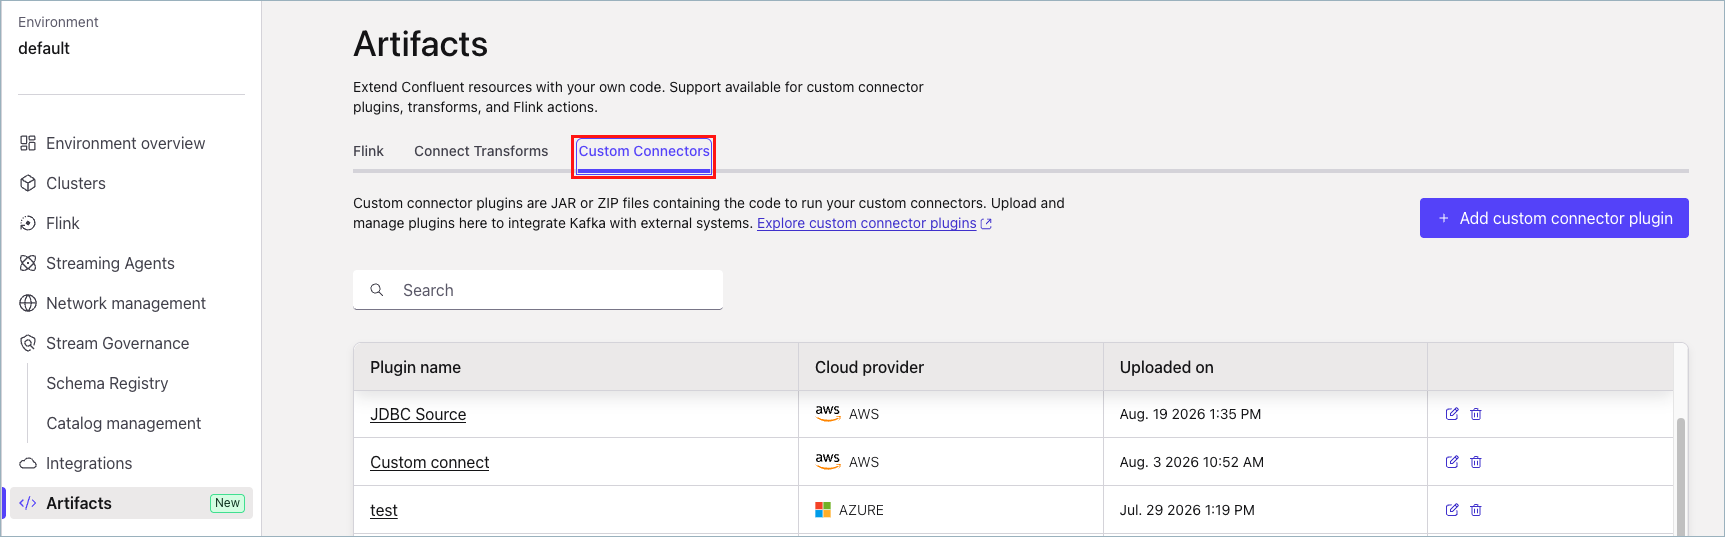The image size is (1725, 537).
Task: Switch to the Connect Transforms tab
Action: (x=481, y=151)
